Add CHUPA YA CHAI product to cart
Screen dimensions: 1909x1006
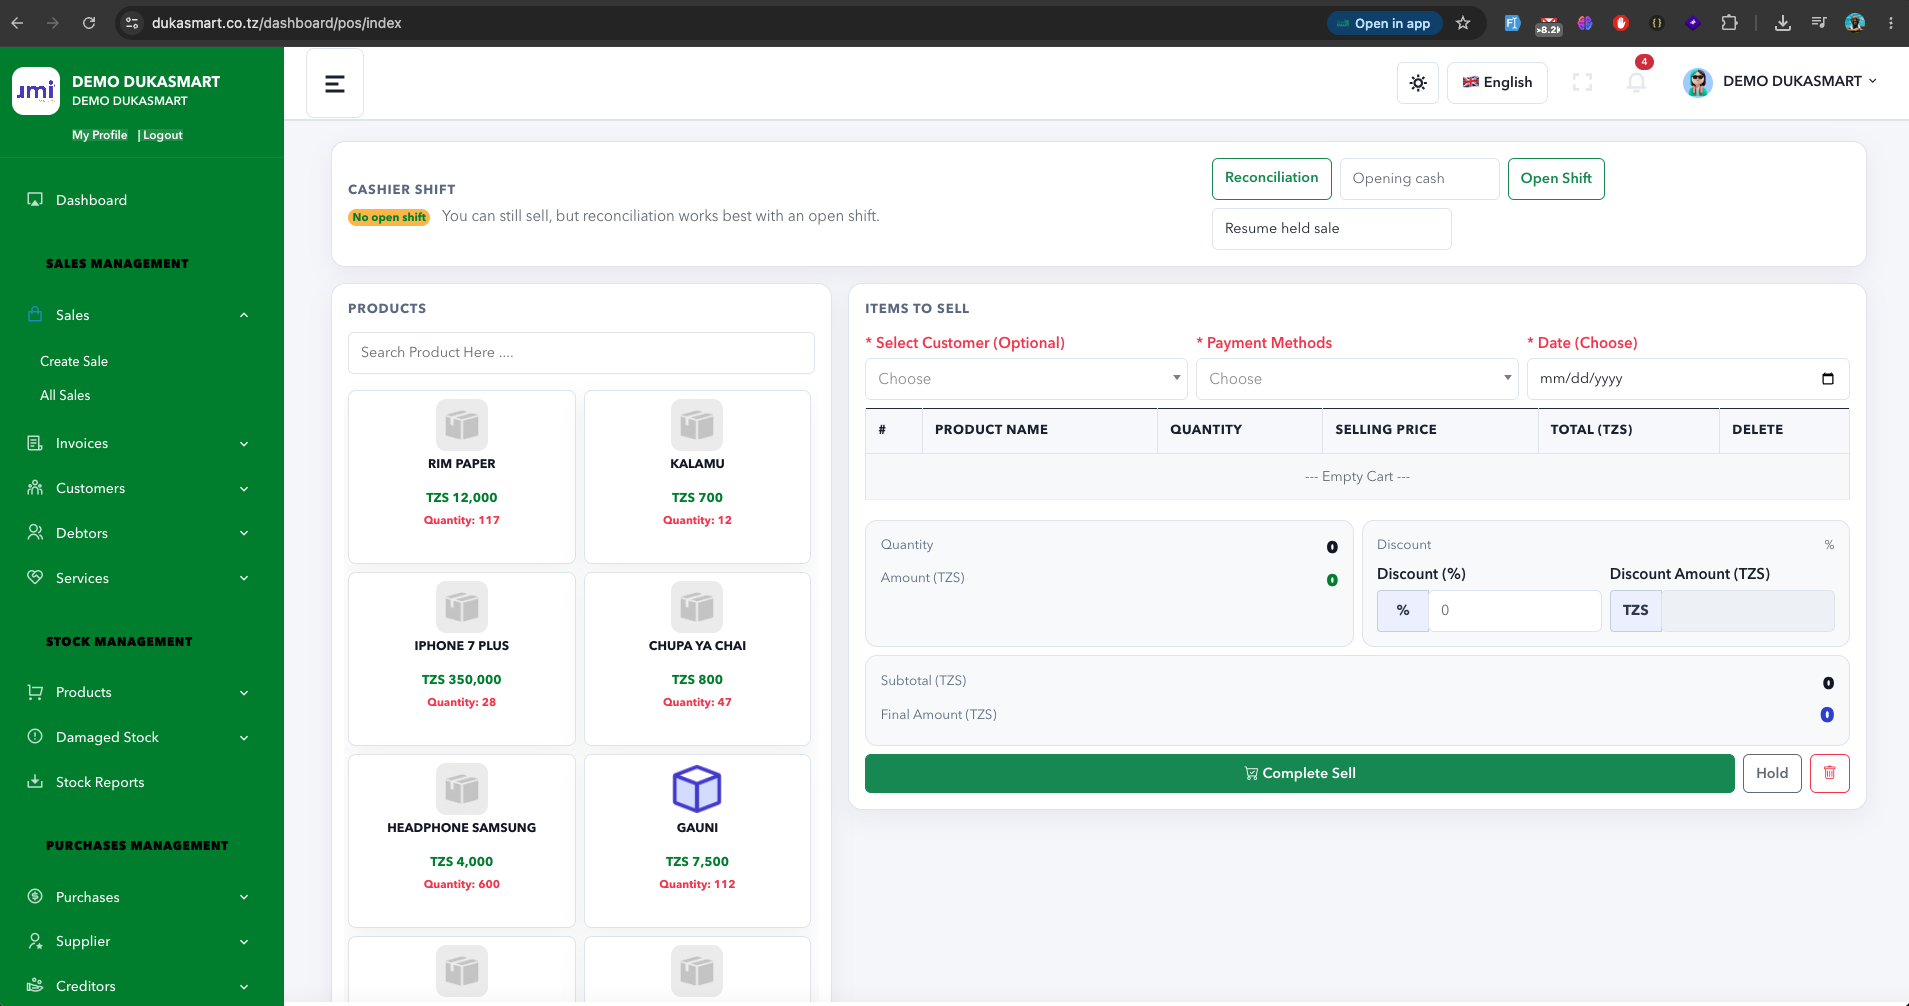pyautogui.click(x=697, y=658)
